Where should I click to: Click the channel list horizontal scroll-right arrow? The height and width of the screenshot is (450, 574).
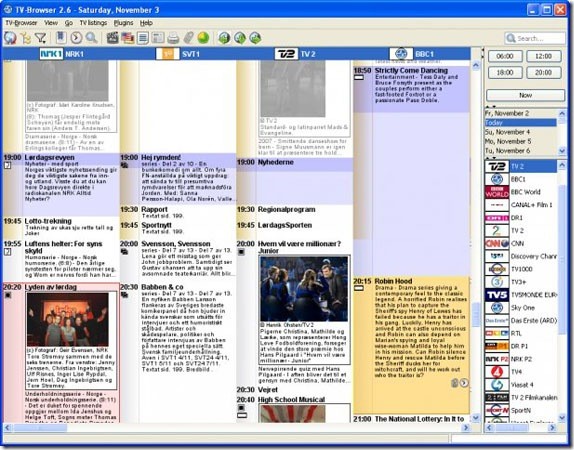tap(552, 428)
